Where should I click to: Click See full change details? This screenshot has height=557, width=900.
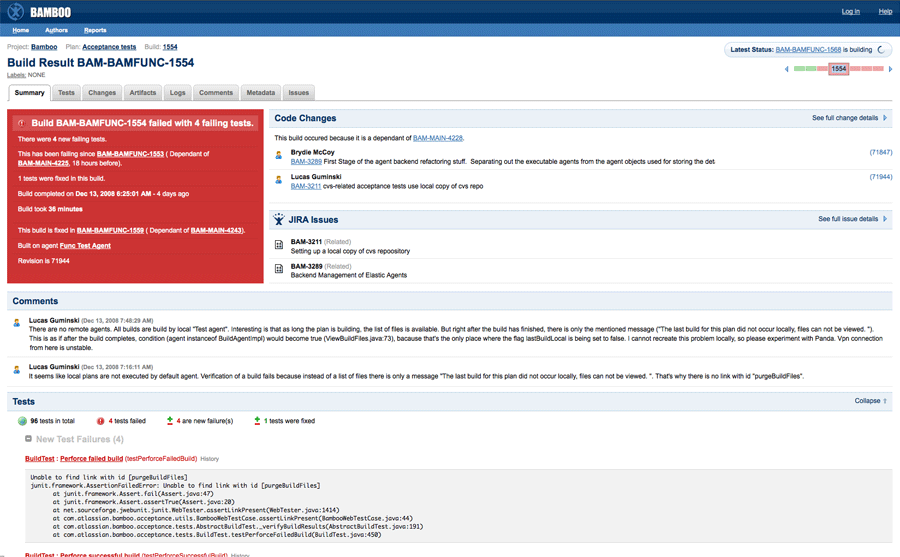pyautogui.click(x=845, y=118)
